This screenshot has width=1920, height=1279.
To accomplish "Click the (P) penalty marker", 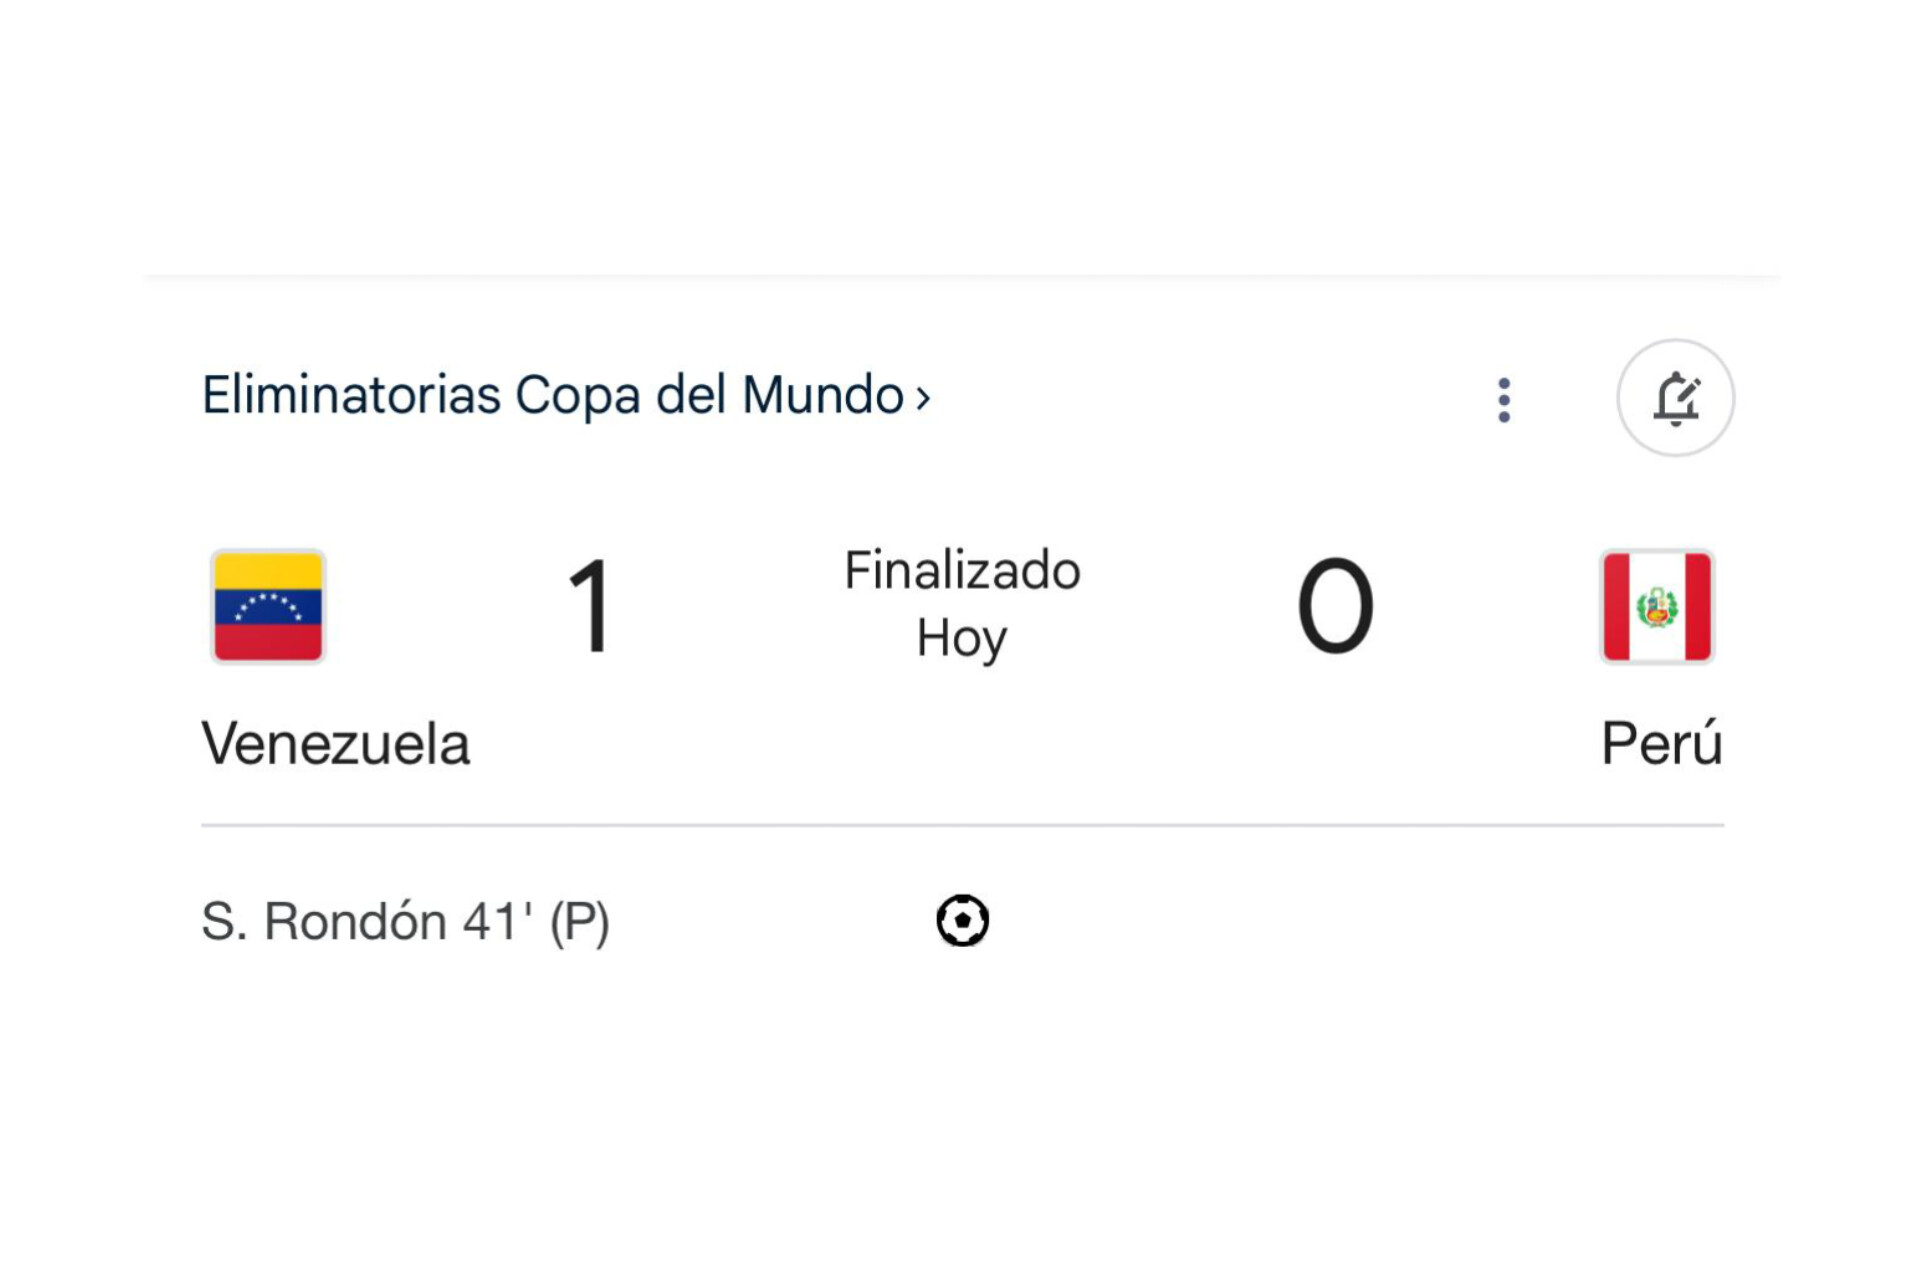I will point(579,921).
